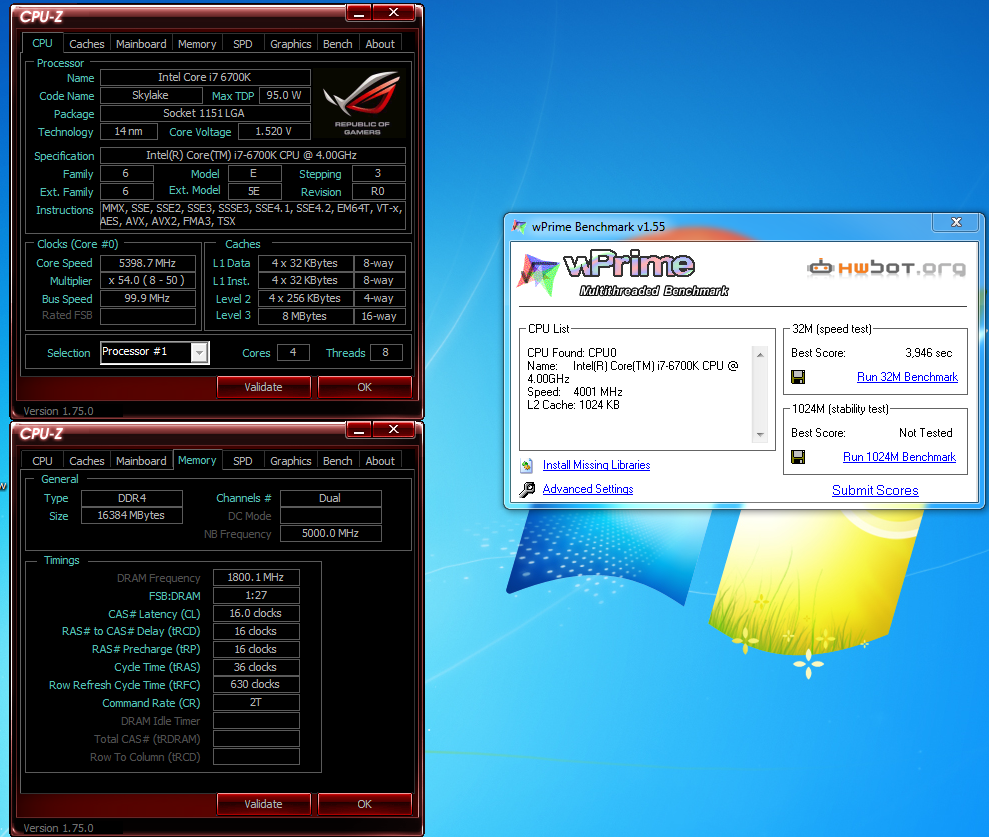The width and height of the screenshot is (989, 837).
Task: Switch to Bench tab in top CPU-Z window
Action: pos(337,44)
